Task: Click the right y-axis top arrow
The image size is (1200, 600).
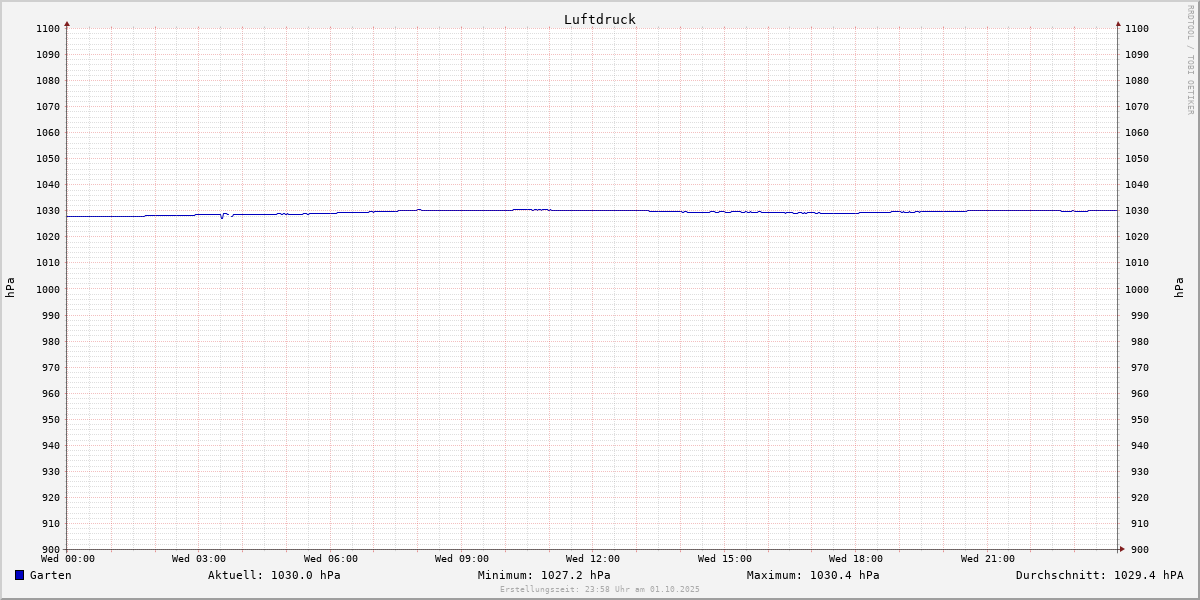Action: [x=1118, y=23]
